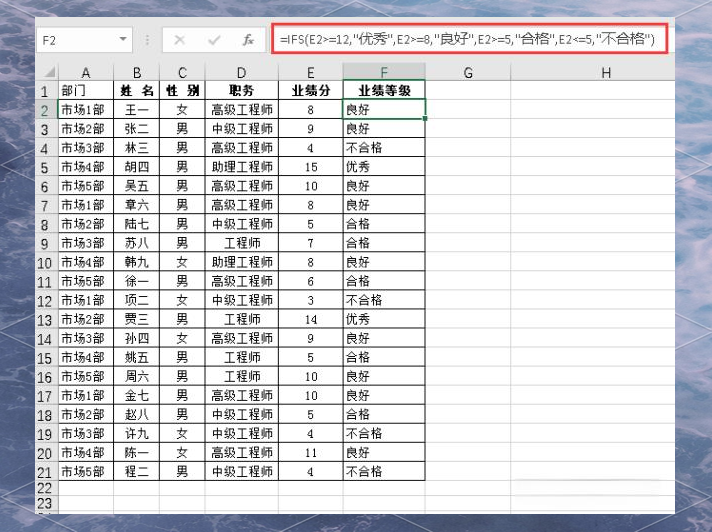Click 不合格 grade in 林三 row

point(384,148)
